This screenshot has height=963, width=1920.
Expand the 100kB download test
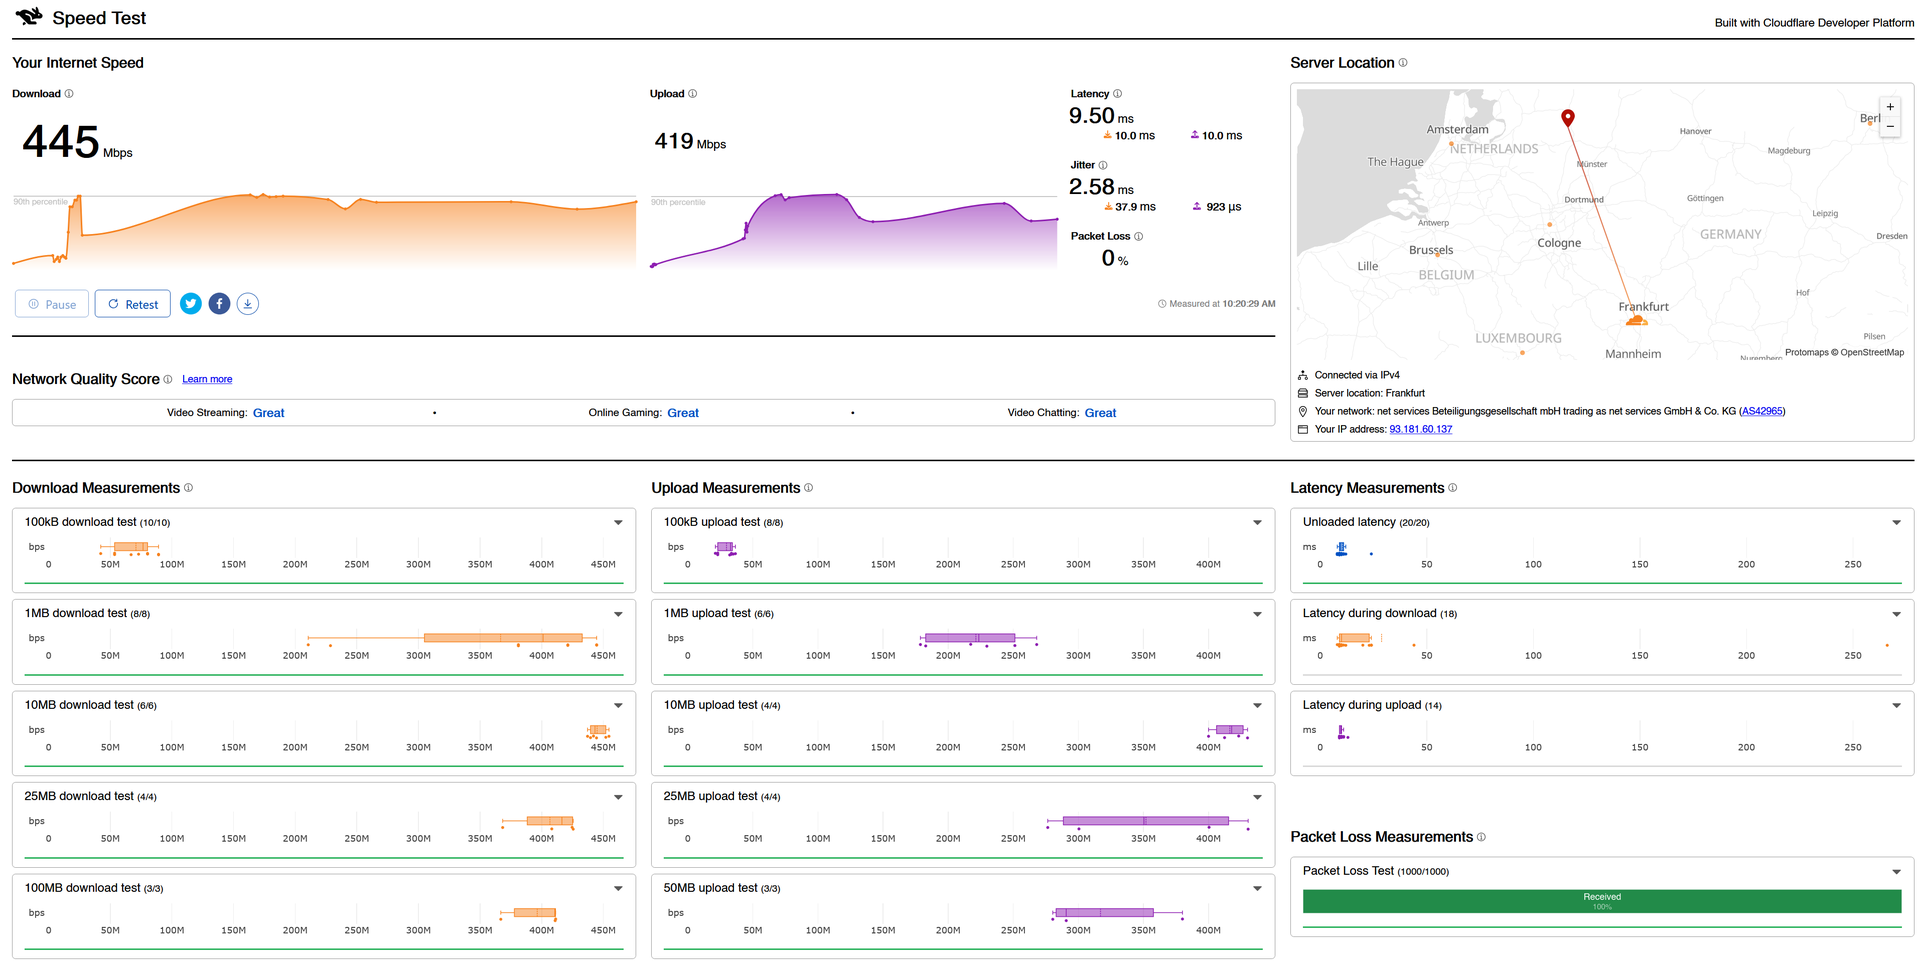pos(618,523)
